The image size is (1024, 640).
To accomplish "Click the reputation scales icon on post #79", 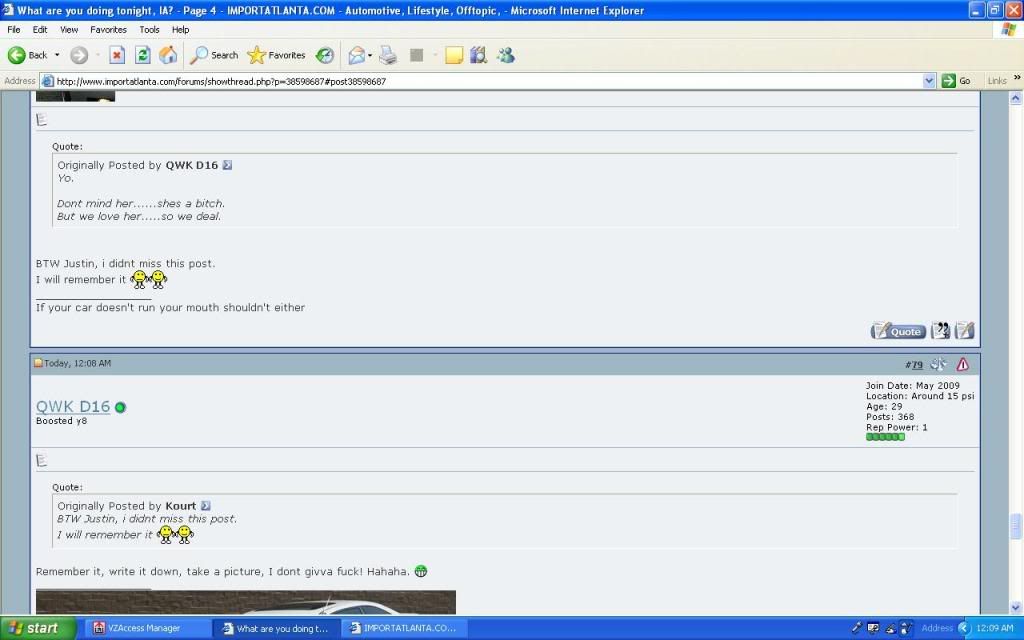I will pyautogui.click(x=938, y=365).
